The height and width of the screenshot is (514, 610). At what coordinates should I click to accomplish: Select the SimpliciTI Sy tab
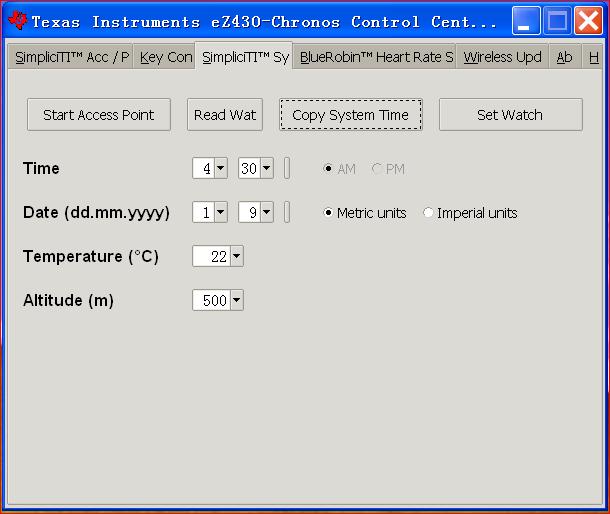click(x=244, y=56)
